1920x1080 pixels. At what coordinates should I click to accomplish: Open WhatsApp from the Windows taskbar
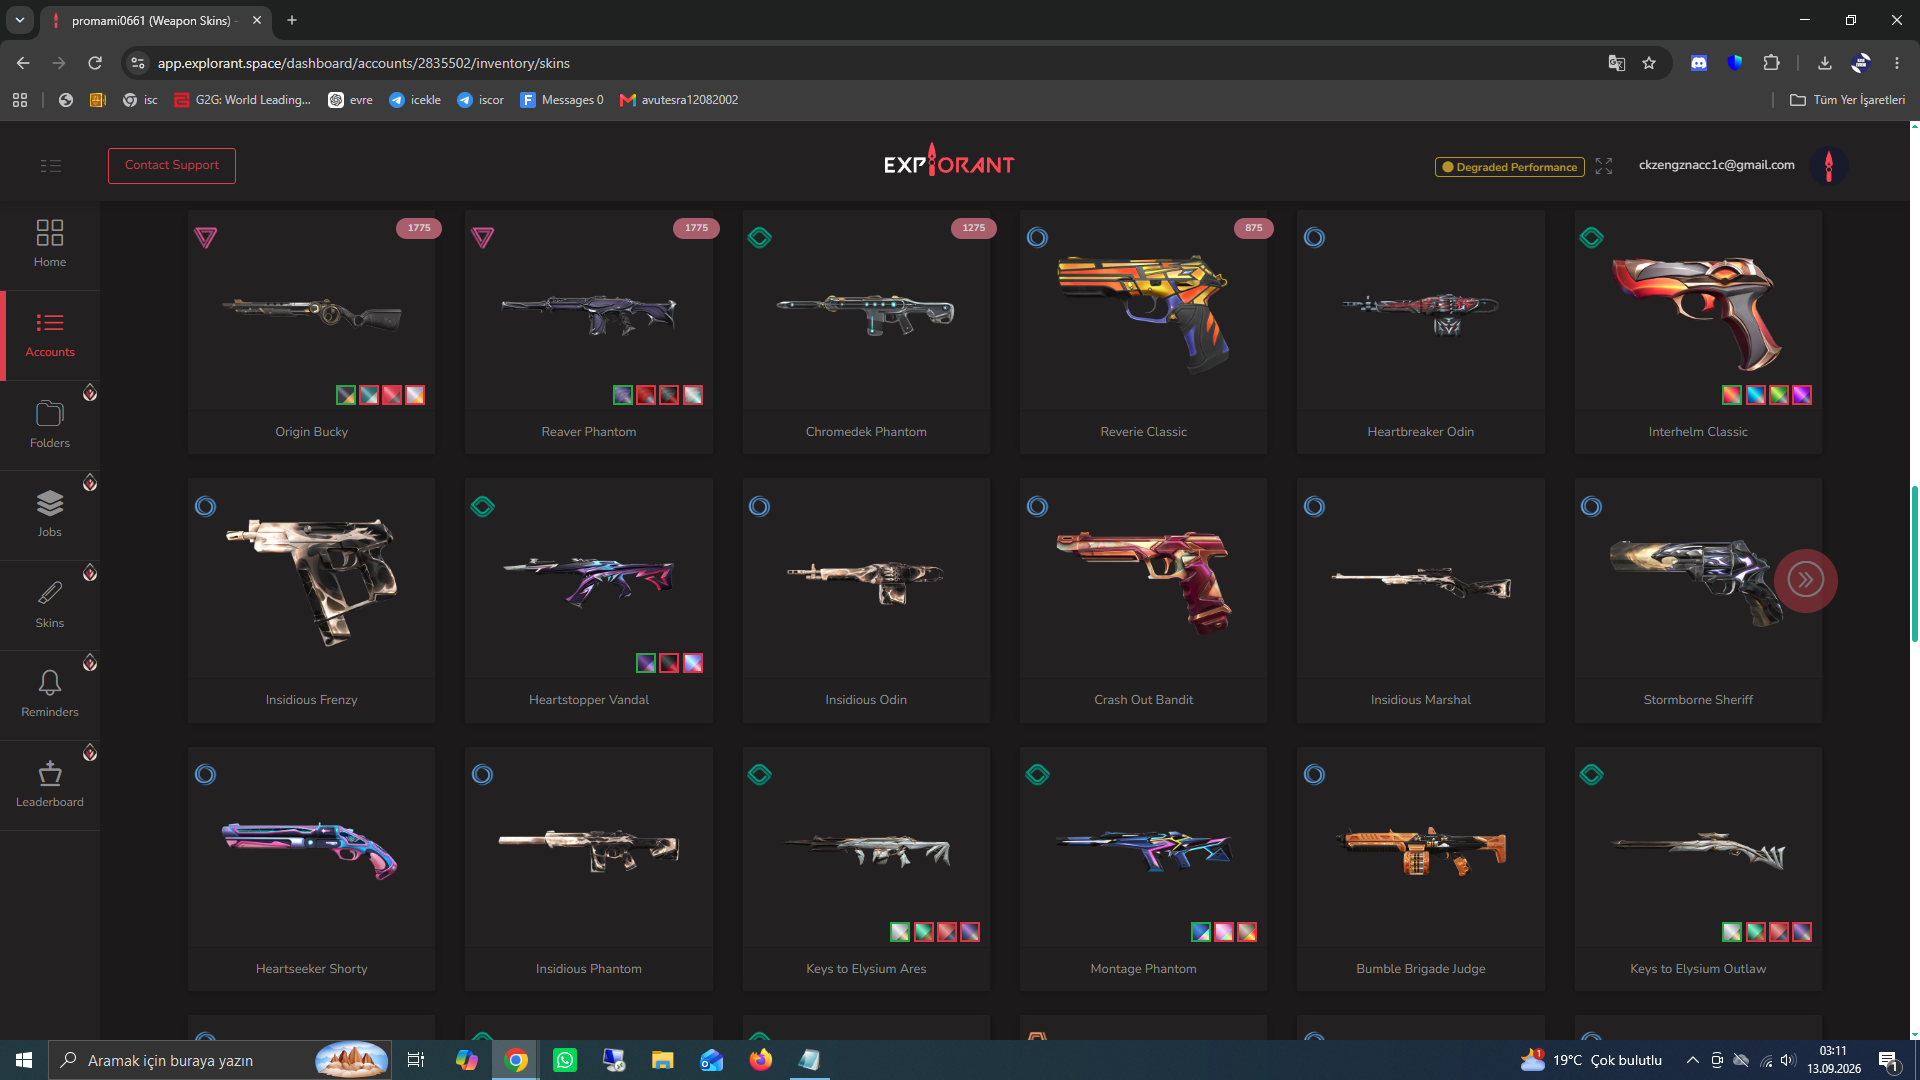tap(565, 1060)
